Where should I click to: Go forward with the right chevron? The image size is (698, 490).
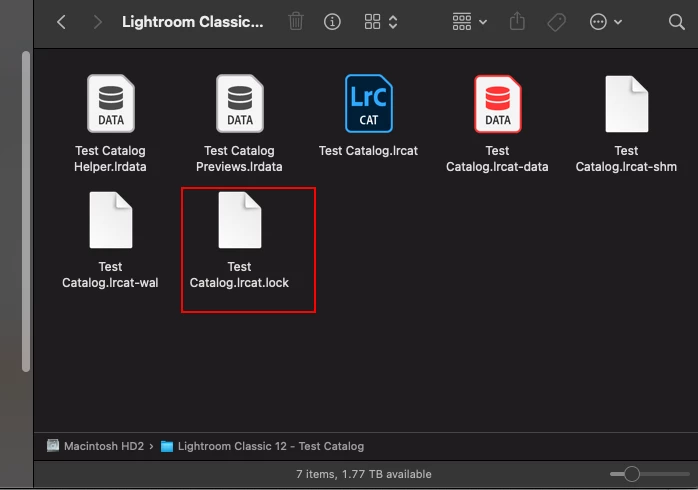pyautogui.click(x=97, y=22)
